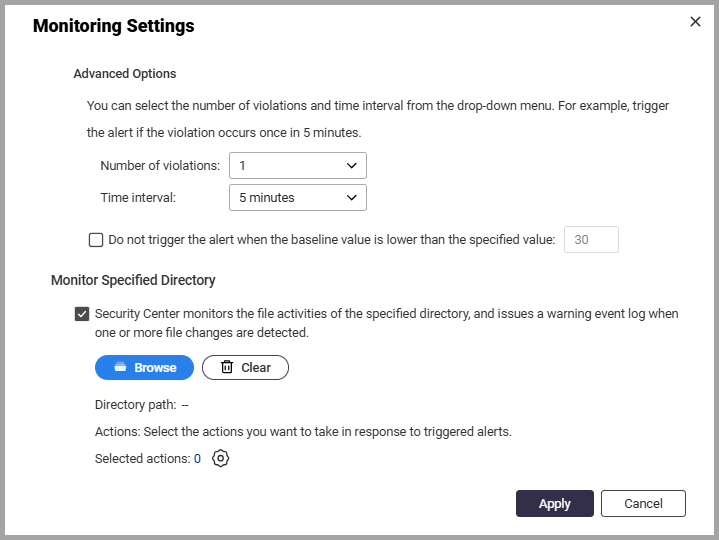719x540 pixels.
Task: Click the trash can icon on Clear
Action: [x=227, y=367]
